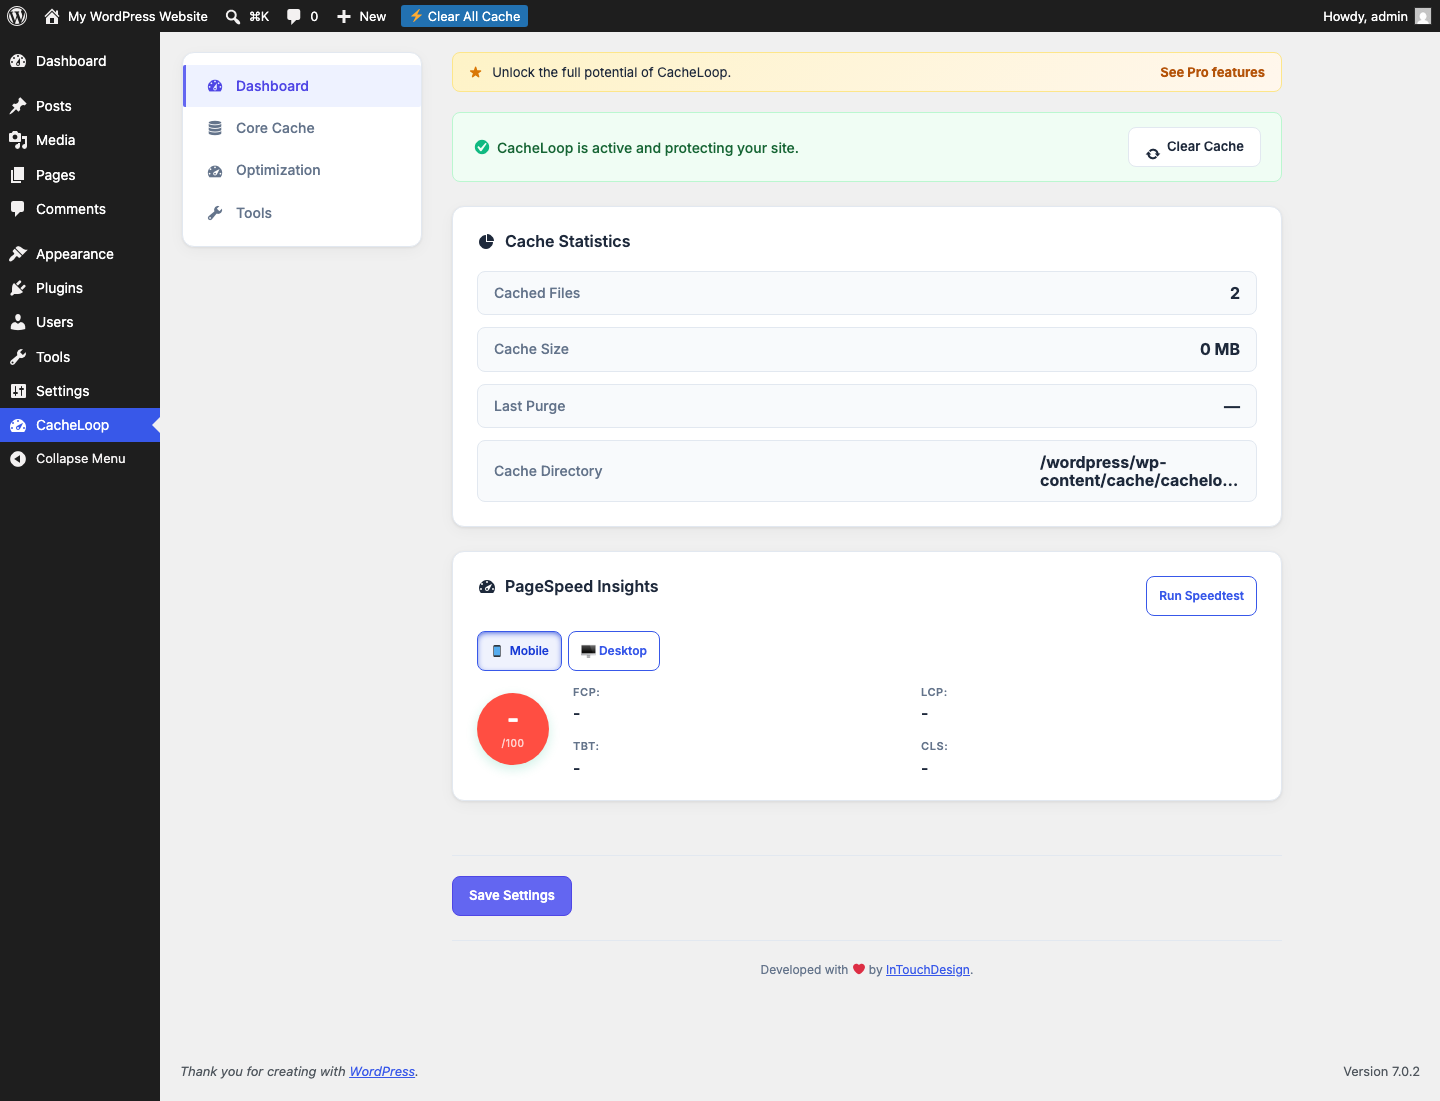
Task: Open Comments in the admin menu
Action: point(80,209)
